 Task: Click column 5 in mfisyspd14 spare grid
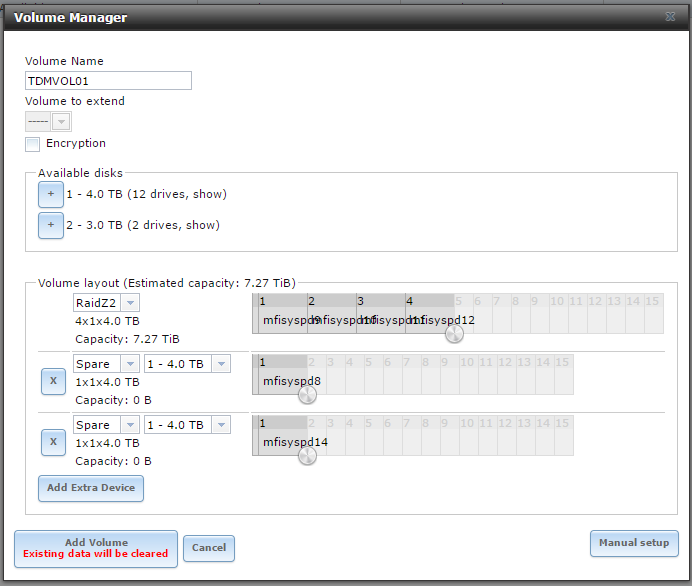click(374, 435)
